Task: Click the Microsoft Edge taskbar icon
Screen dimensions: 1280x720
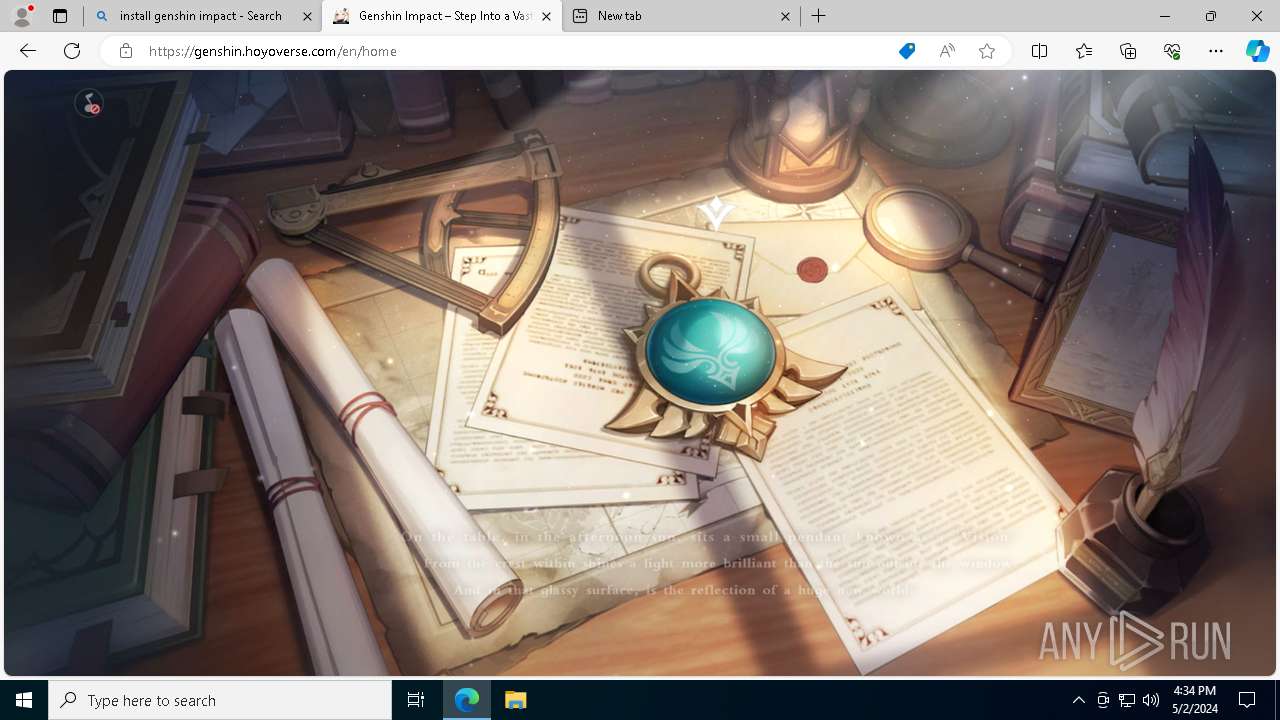Action: point(467,700)
